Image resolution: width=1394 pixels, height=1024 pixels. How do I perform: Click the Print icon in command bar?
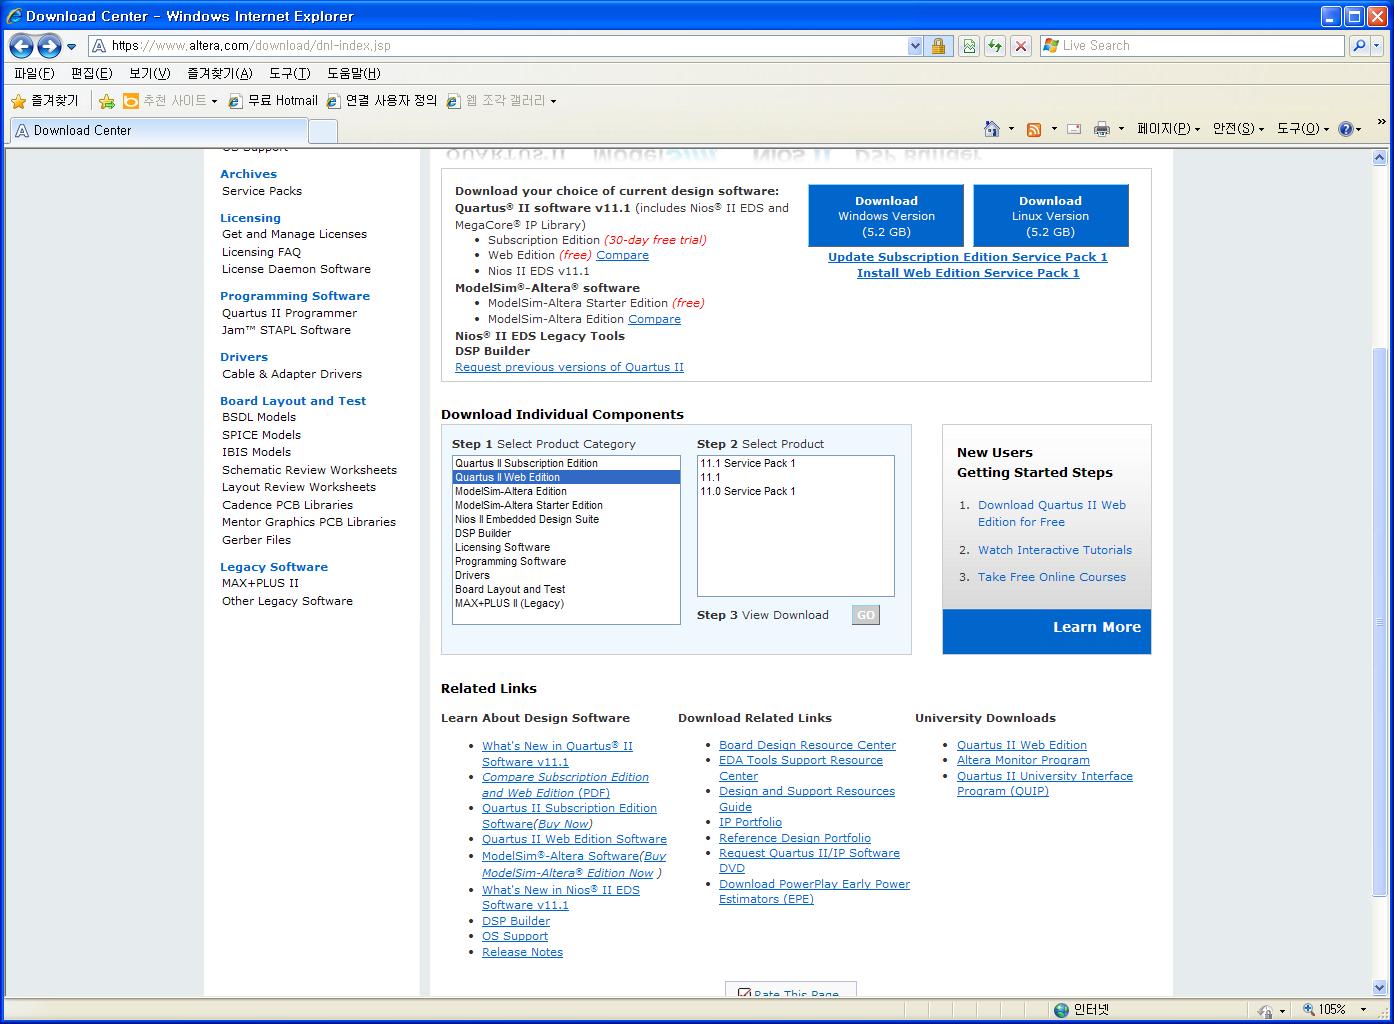click(1101, 129)
